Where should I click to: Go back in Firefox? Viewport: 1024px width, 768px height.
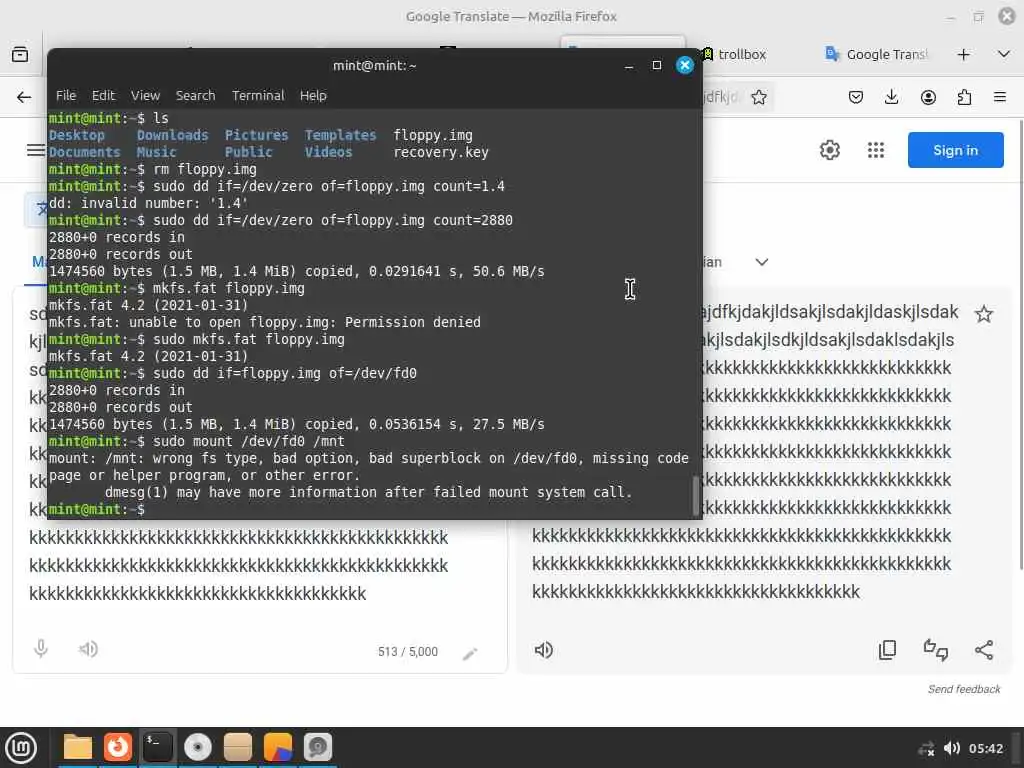point(24,97)
